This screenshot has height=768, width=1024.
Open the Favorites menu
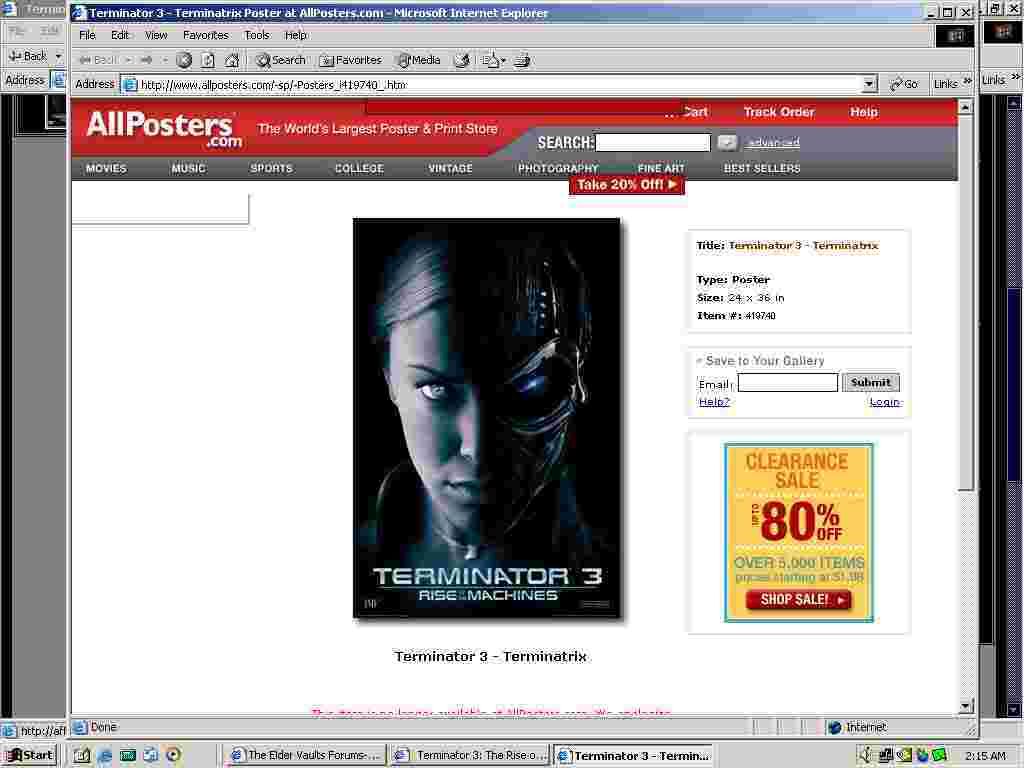[206, 35]
